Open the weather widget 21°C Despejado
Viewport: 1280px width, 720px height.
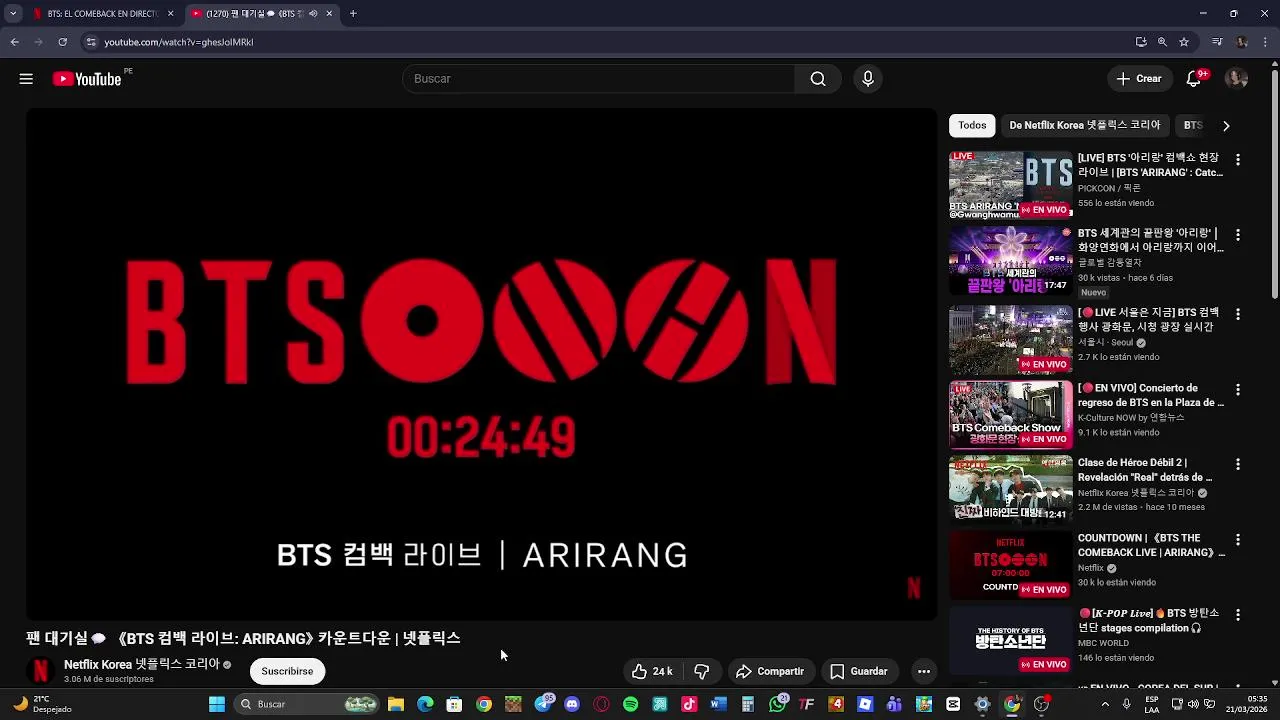42,704
